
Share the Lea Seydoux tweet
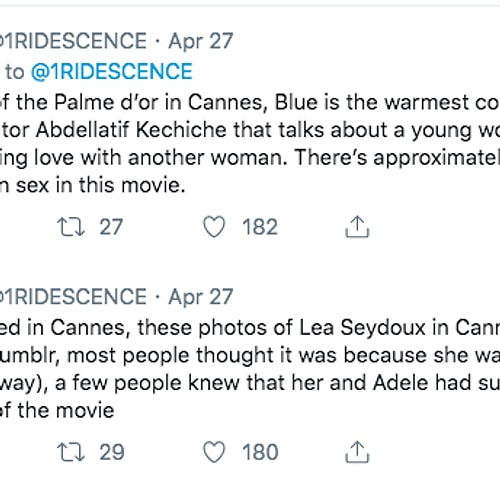(x=357, y=452)
